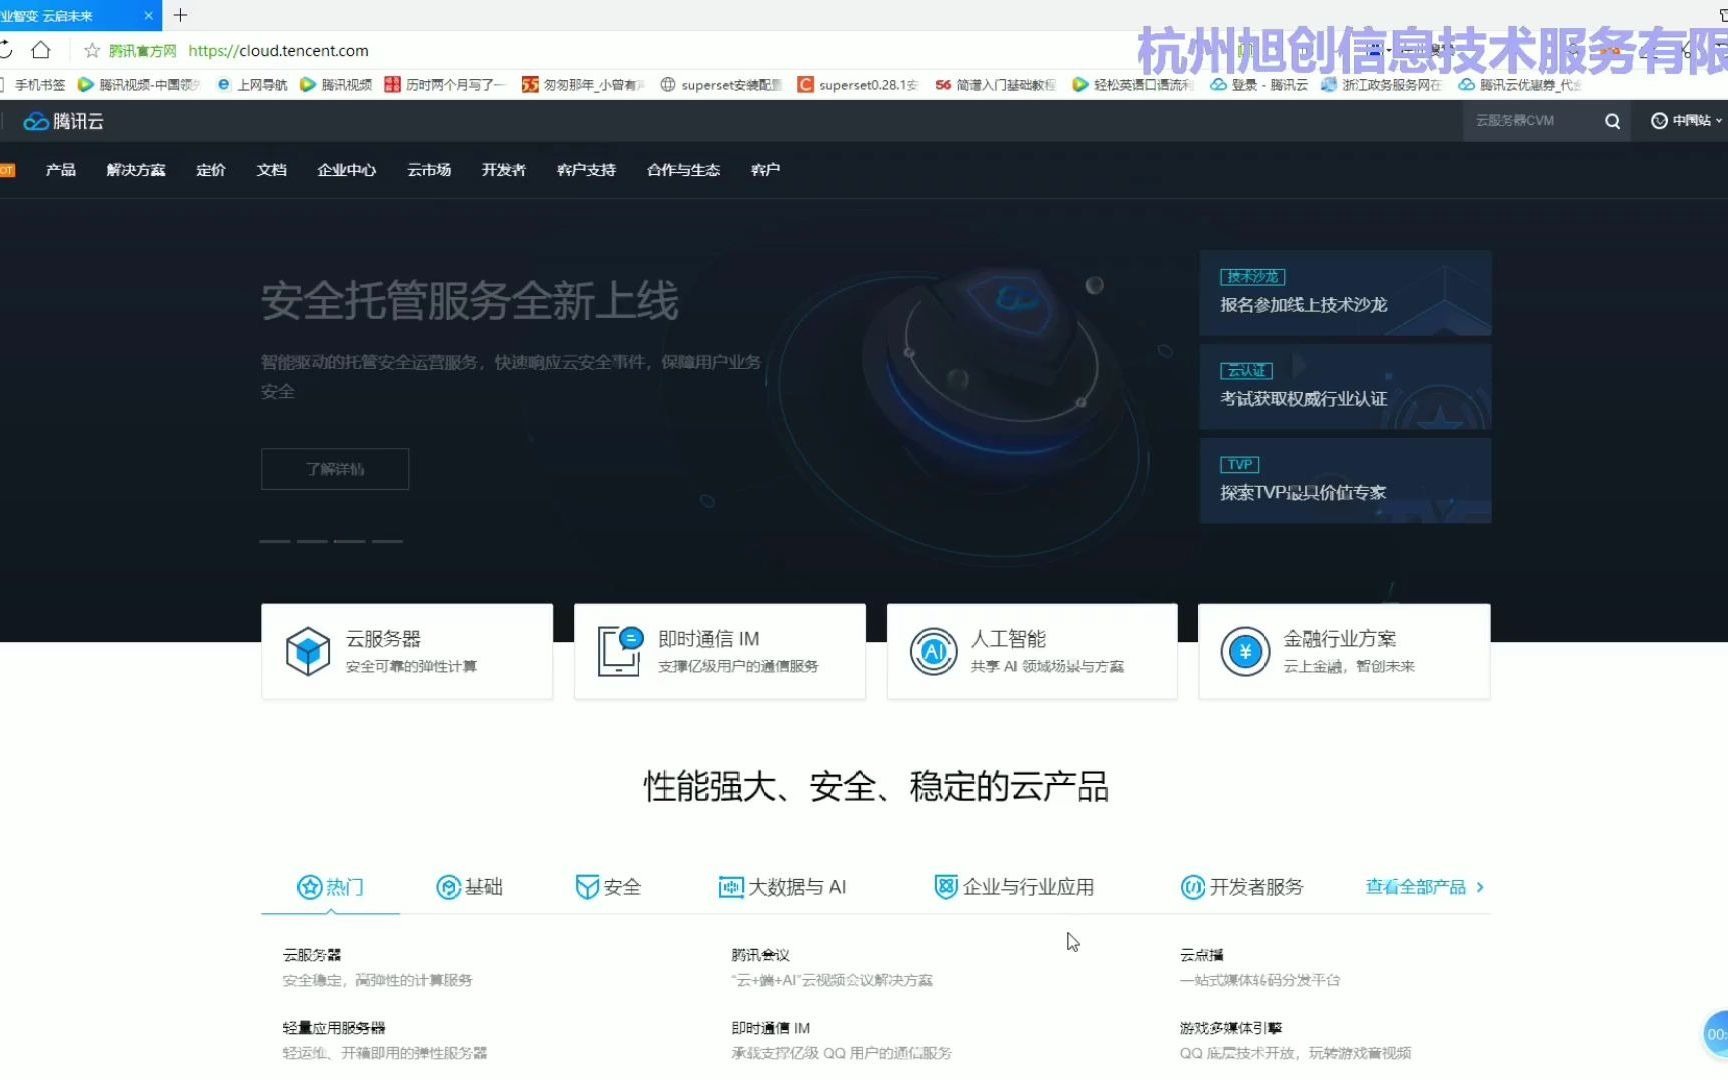The width and height of the screenshot is (1728, 1080).
Task: Switch to the 企业与行业应用 tab
Action: (x=1014, y=887)
